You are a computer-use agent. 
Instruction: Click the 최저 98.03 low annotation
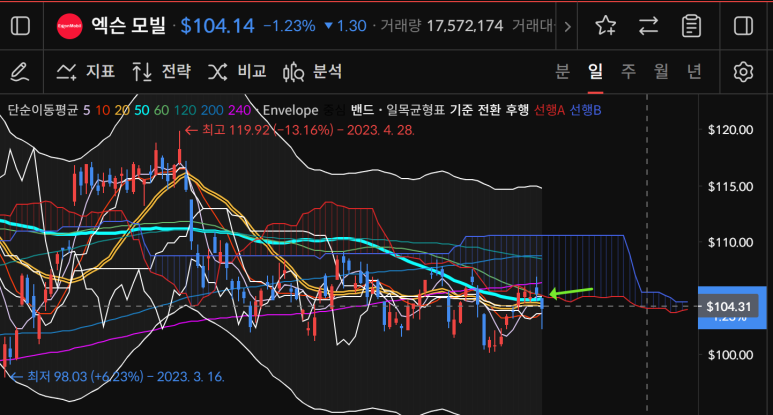(117, 377)
